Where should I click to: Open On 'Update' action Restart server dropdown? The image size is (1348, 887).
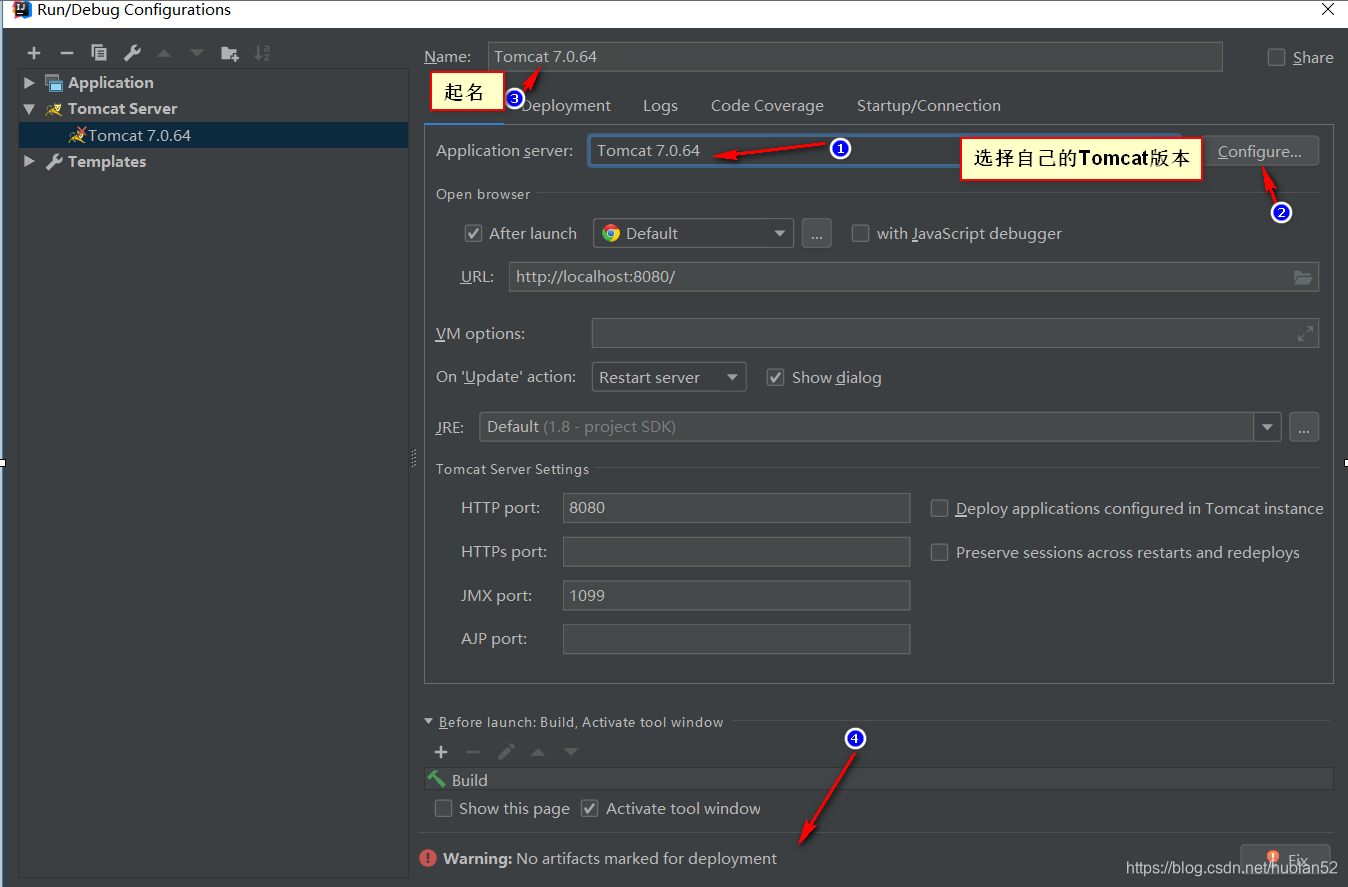pos(669,377)
